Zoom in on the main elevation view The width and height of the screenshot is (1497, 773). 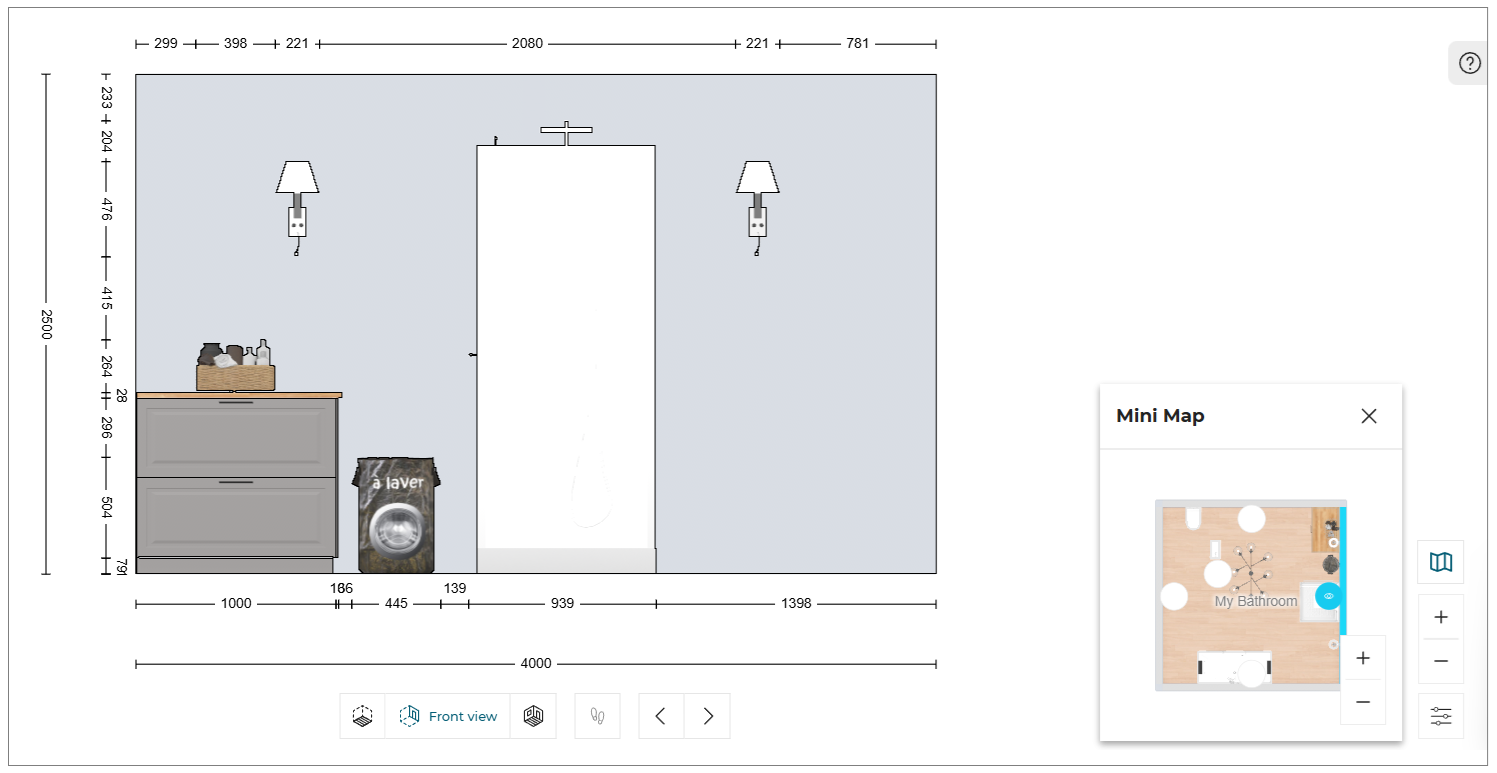(1441, 617)
